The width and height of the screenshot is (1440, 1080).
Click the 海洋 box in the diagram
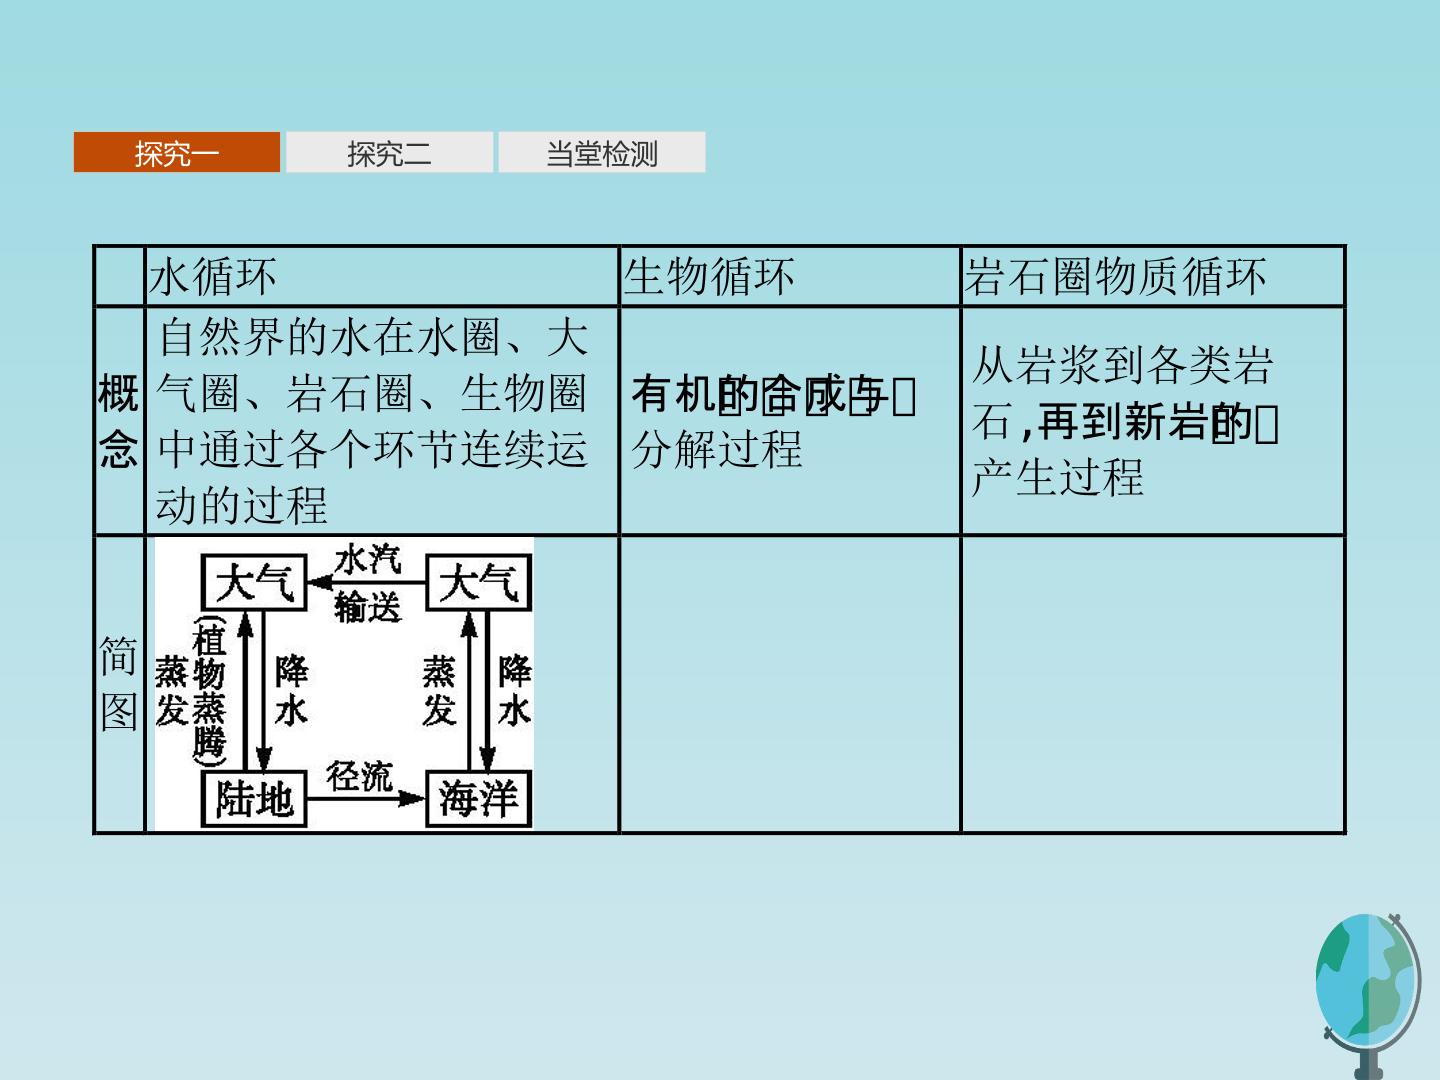[478, 798]
